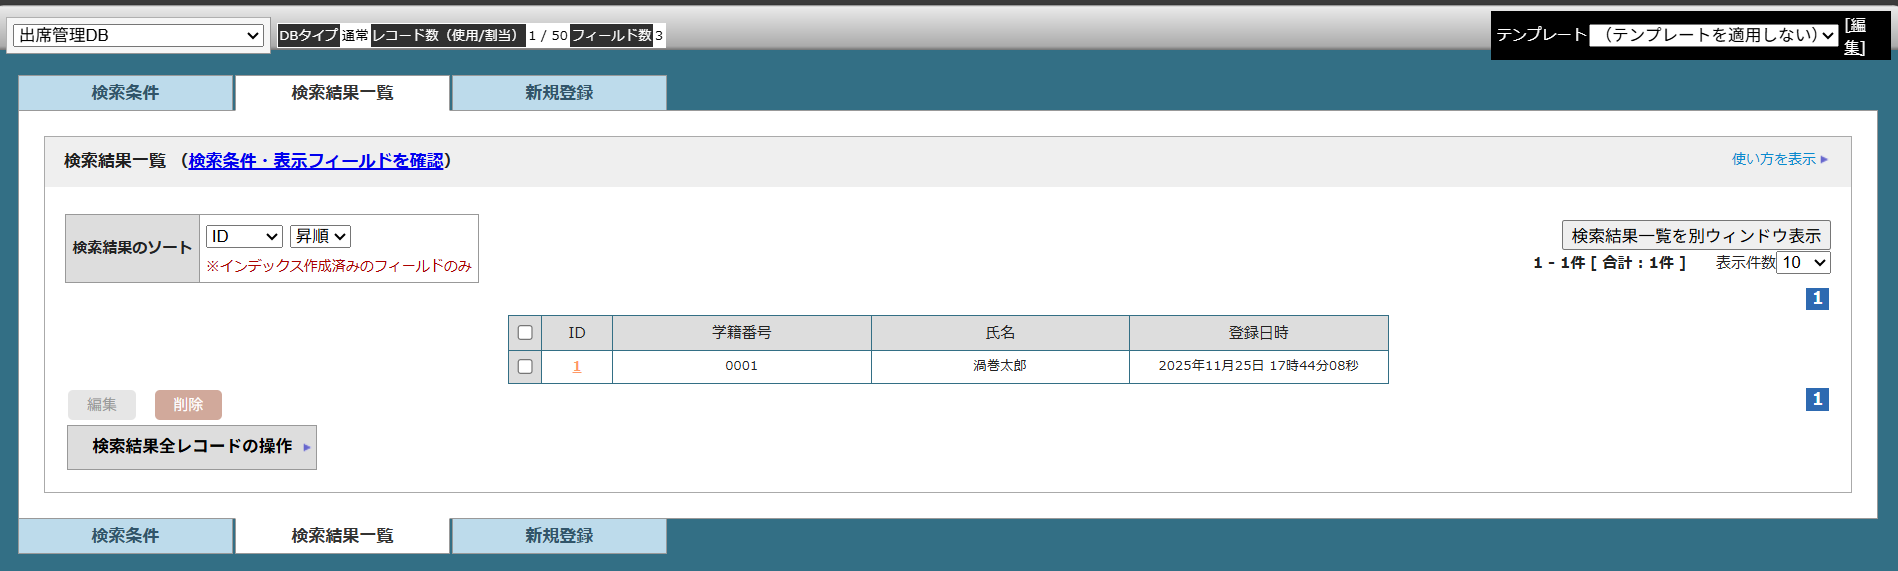The image size is (1898, 571).
Task: Change sort order 昇順 dropdown
Action: pos(320,236)
